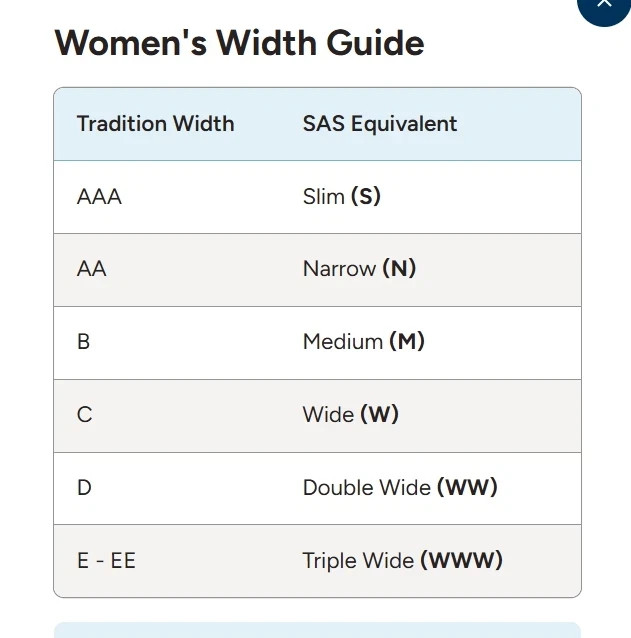Click the bold (M) abbreviation

coord(407,341)
